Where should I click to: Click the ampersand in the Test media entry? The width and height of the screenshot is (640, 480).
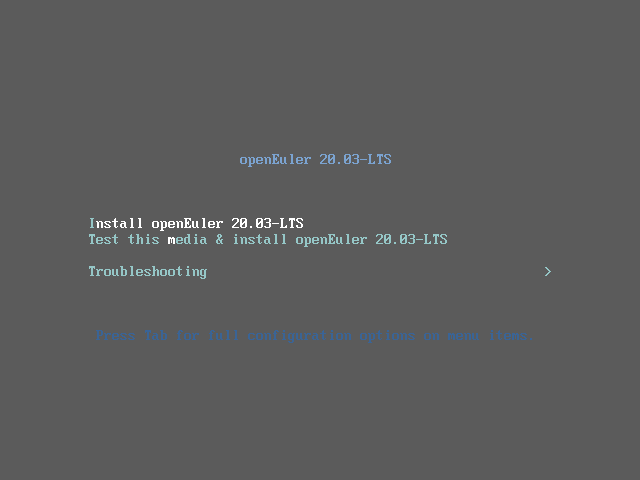[x=220, y=239]
